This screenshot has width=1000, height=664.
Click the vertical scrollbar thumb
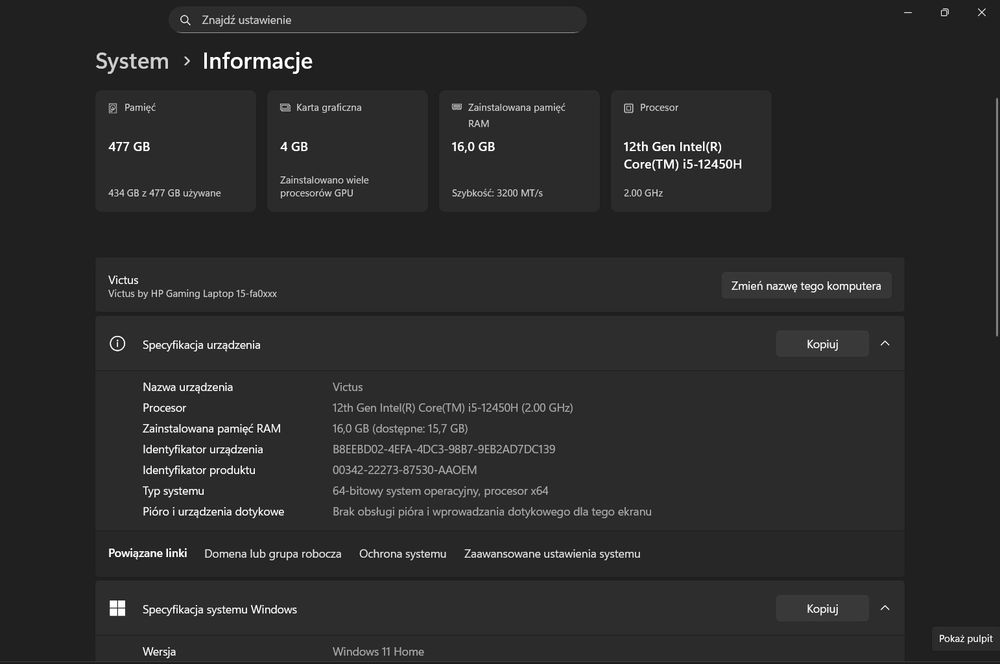[x=997, y=217]
